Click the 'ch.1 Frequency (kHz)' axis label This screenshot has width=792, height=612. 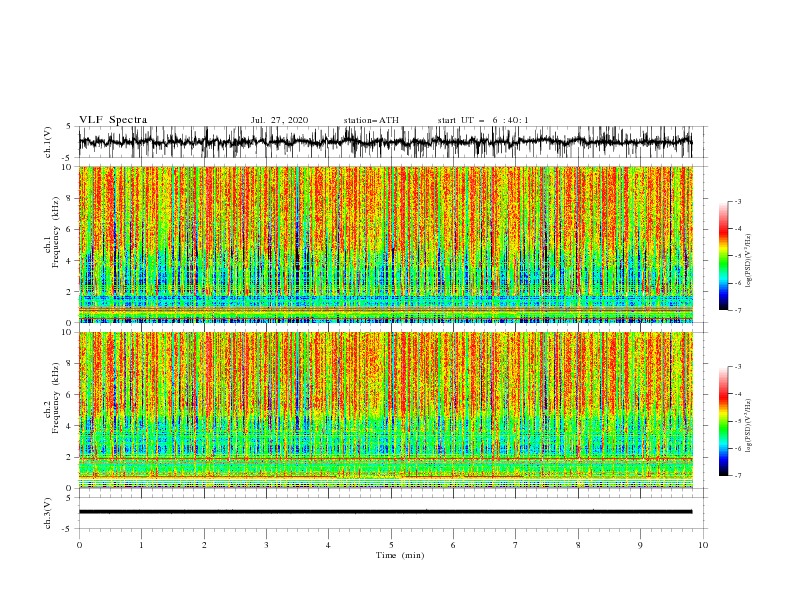pyautogui.click(x=52, y=233)
